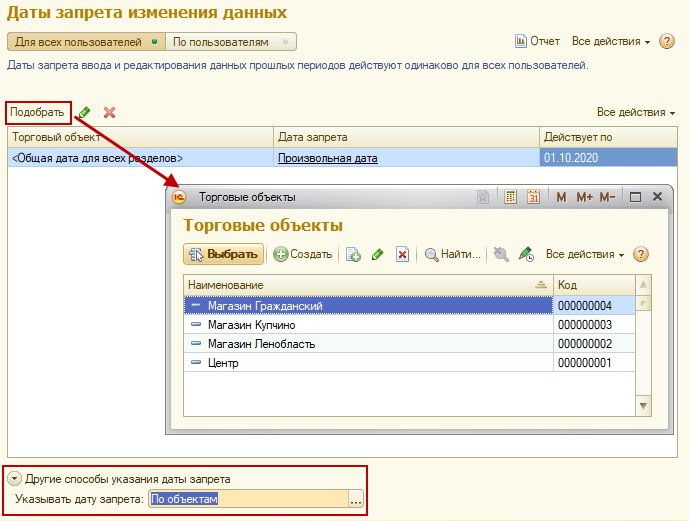The image size is (689, 521).
Task: Click Указывать дату запрета field
Action: tap(249, 499)
